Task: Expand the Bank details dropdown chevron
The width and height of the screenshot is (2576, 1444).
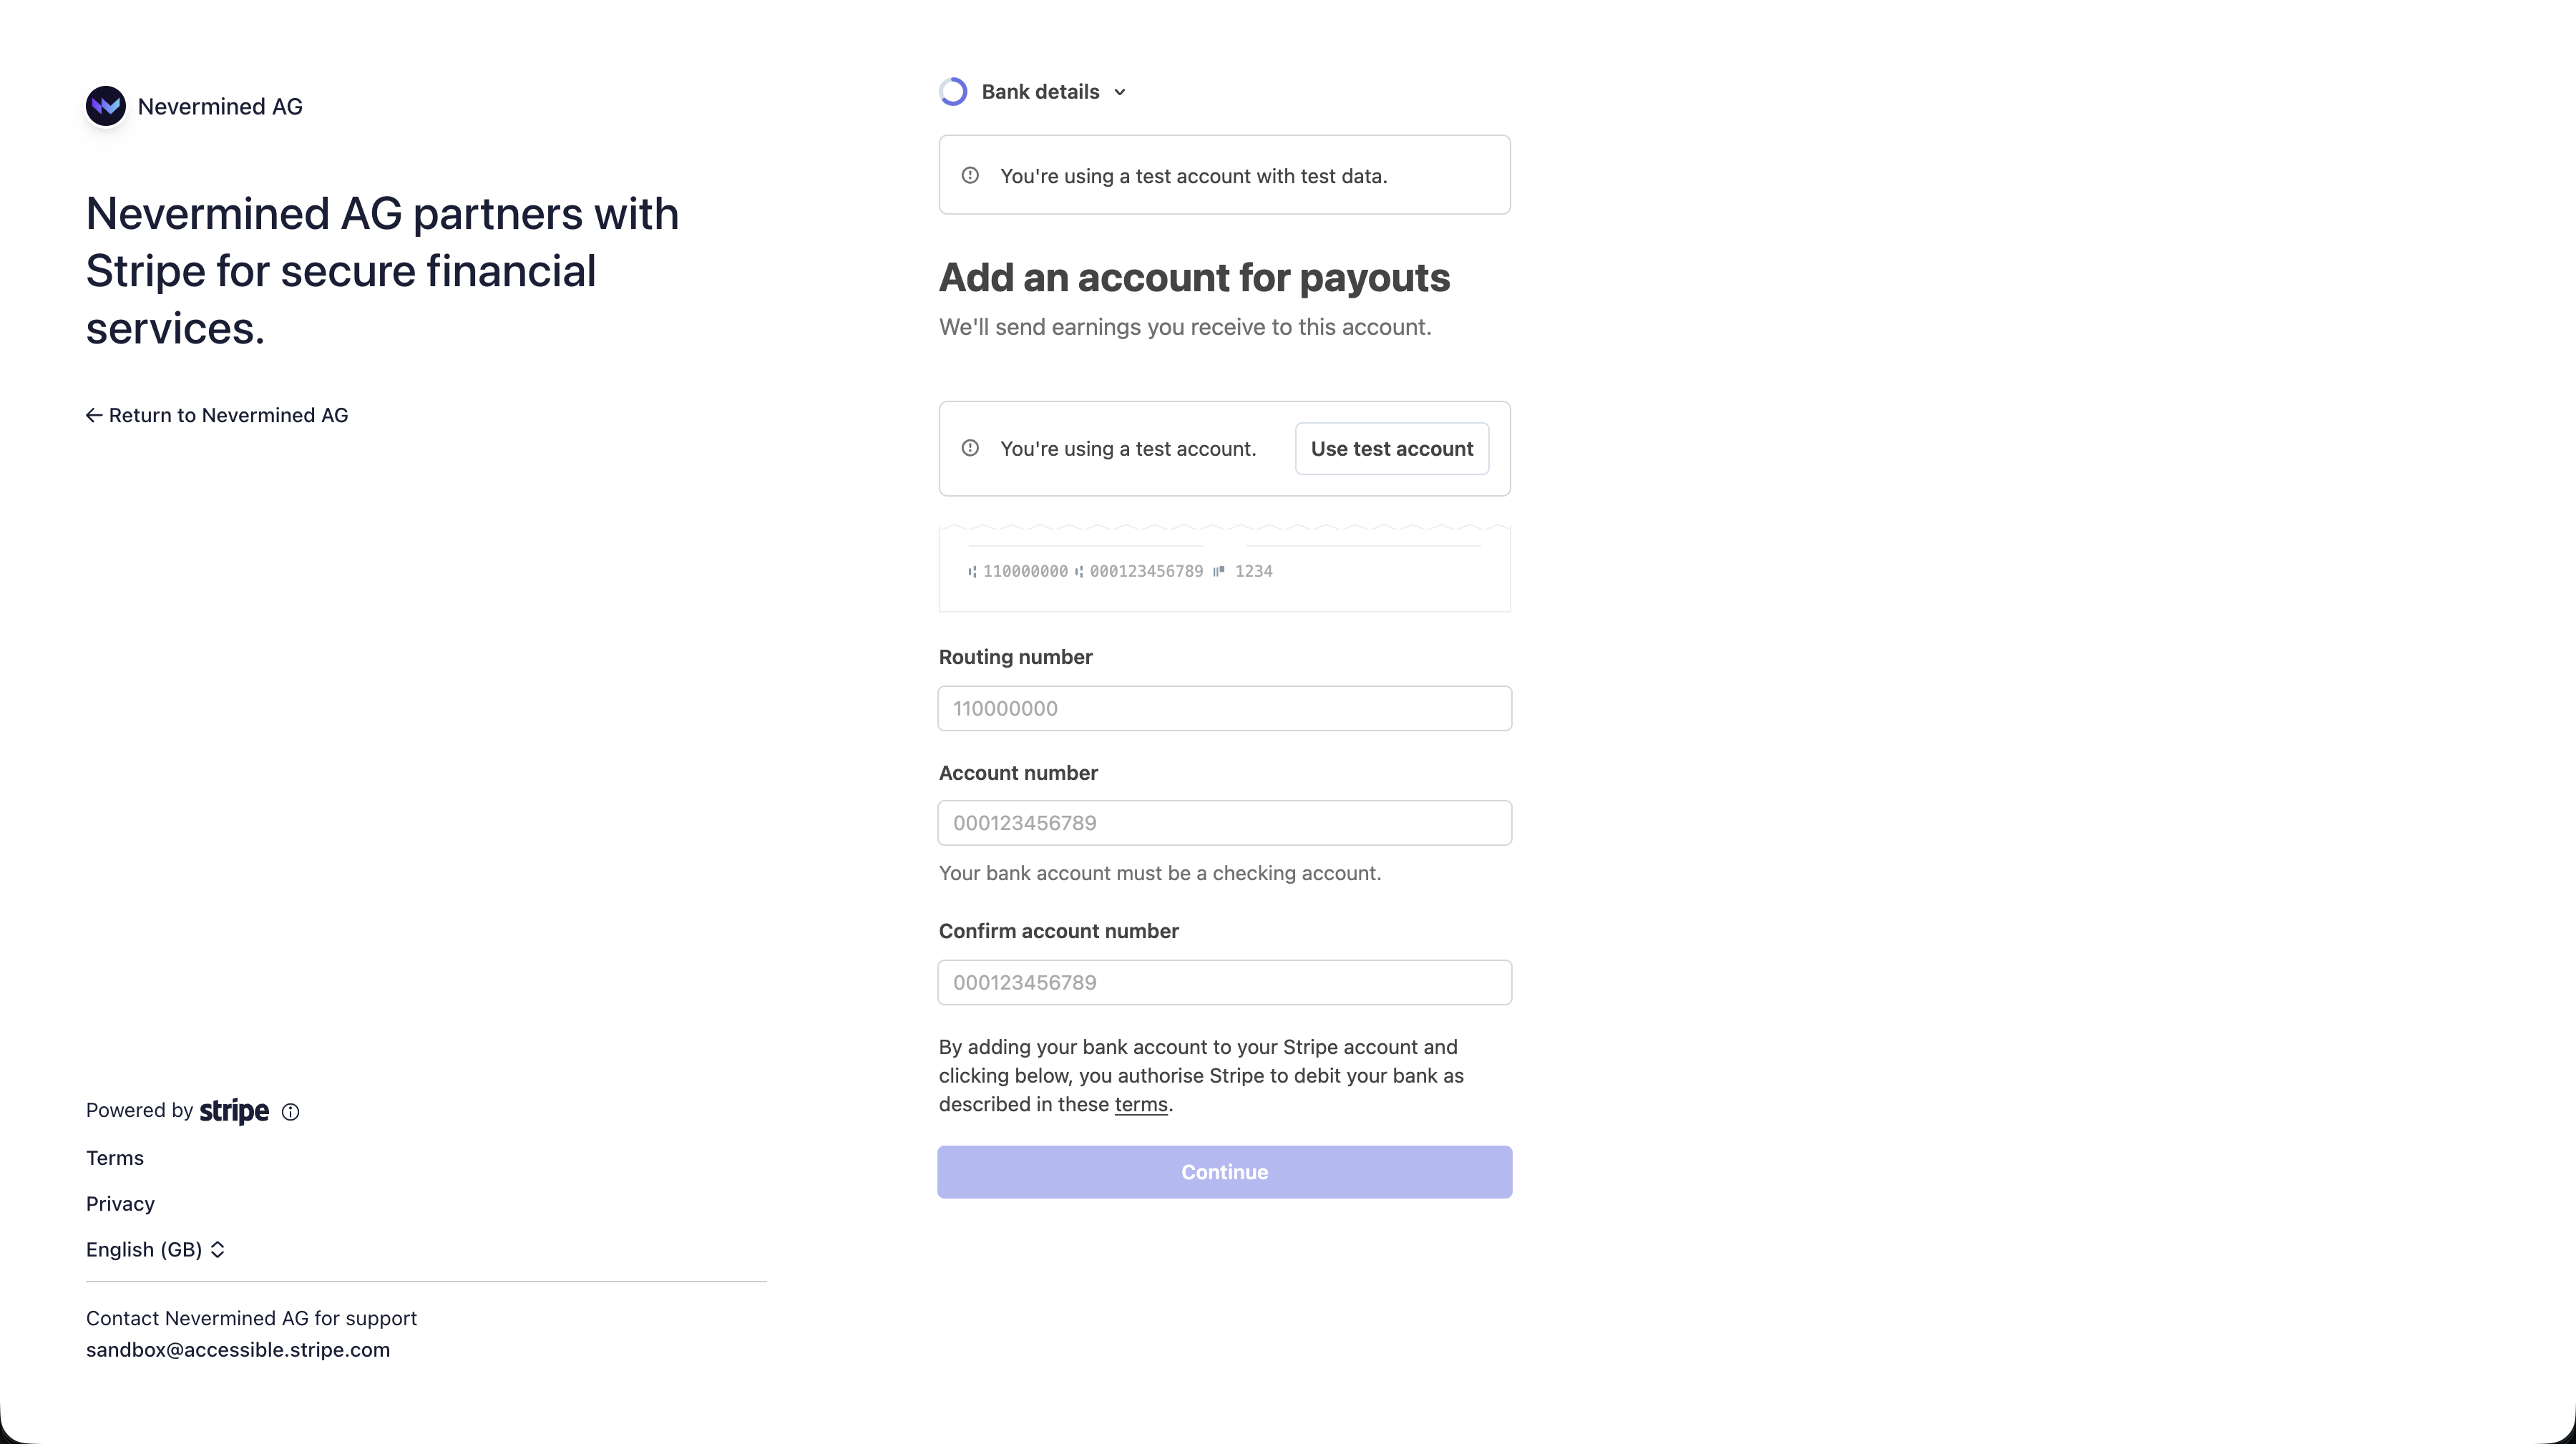Action: tap(1119, 91)
